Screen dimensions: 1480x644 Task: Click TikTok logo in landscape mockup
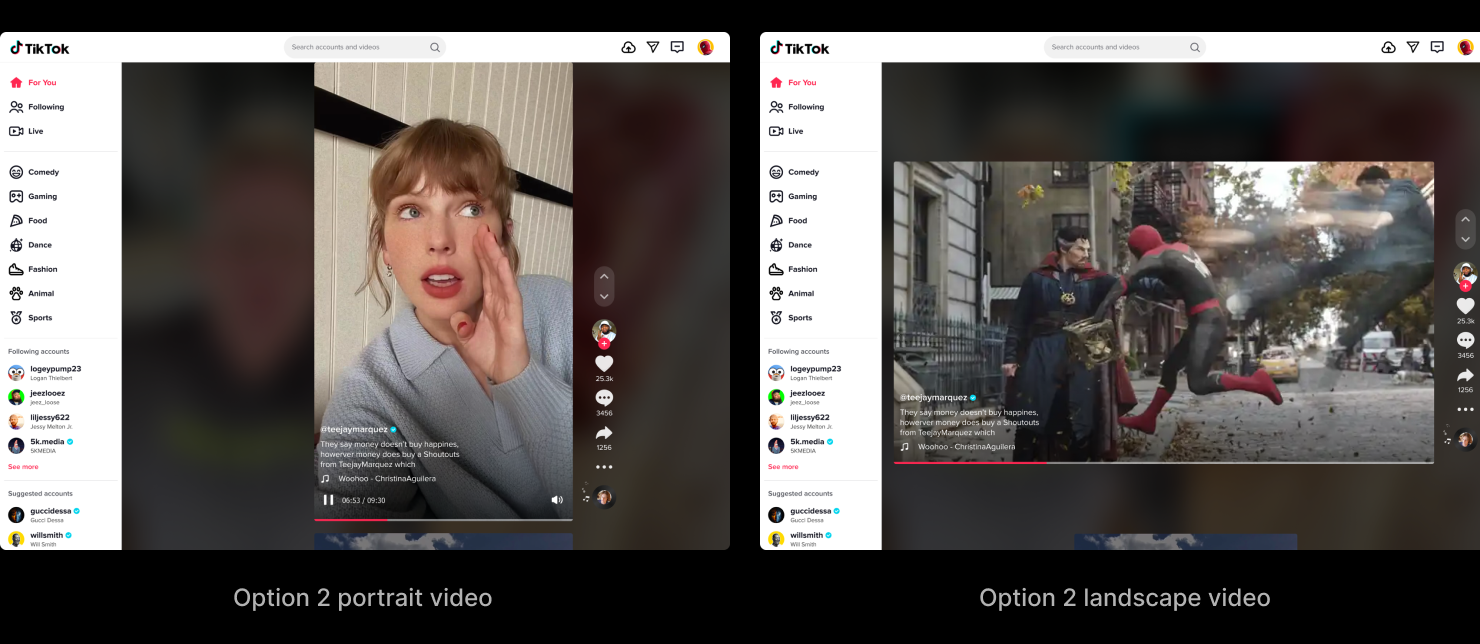click(x=800, y=48)
